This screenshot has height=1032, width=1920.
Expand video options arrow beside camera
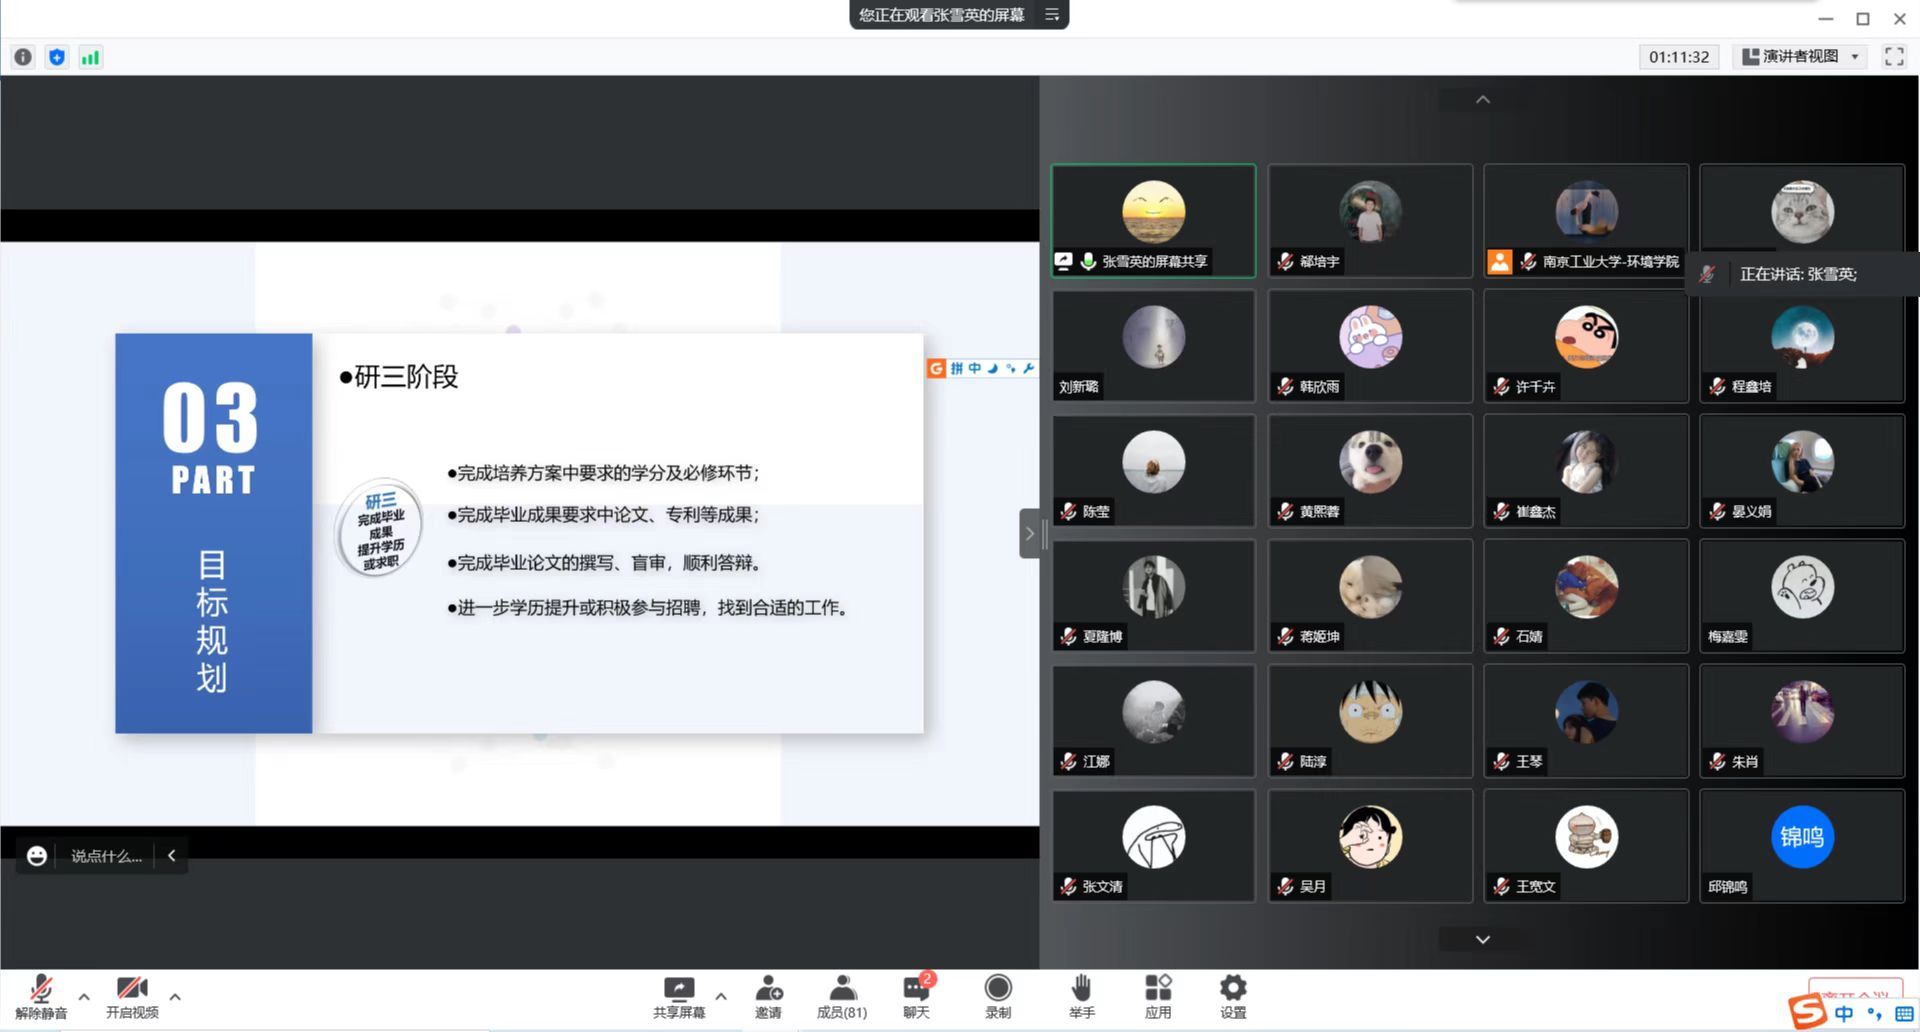click(x=175, y=996)
